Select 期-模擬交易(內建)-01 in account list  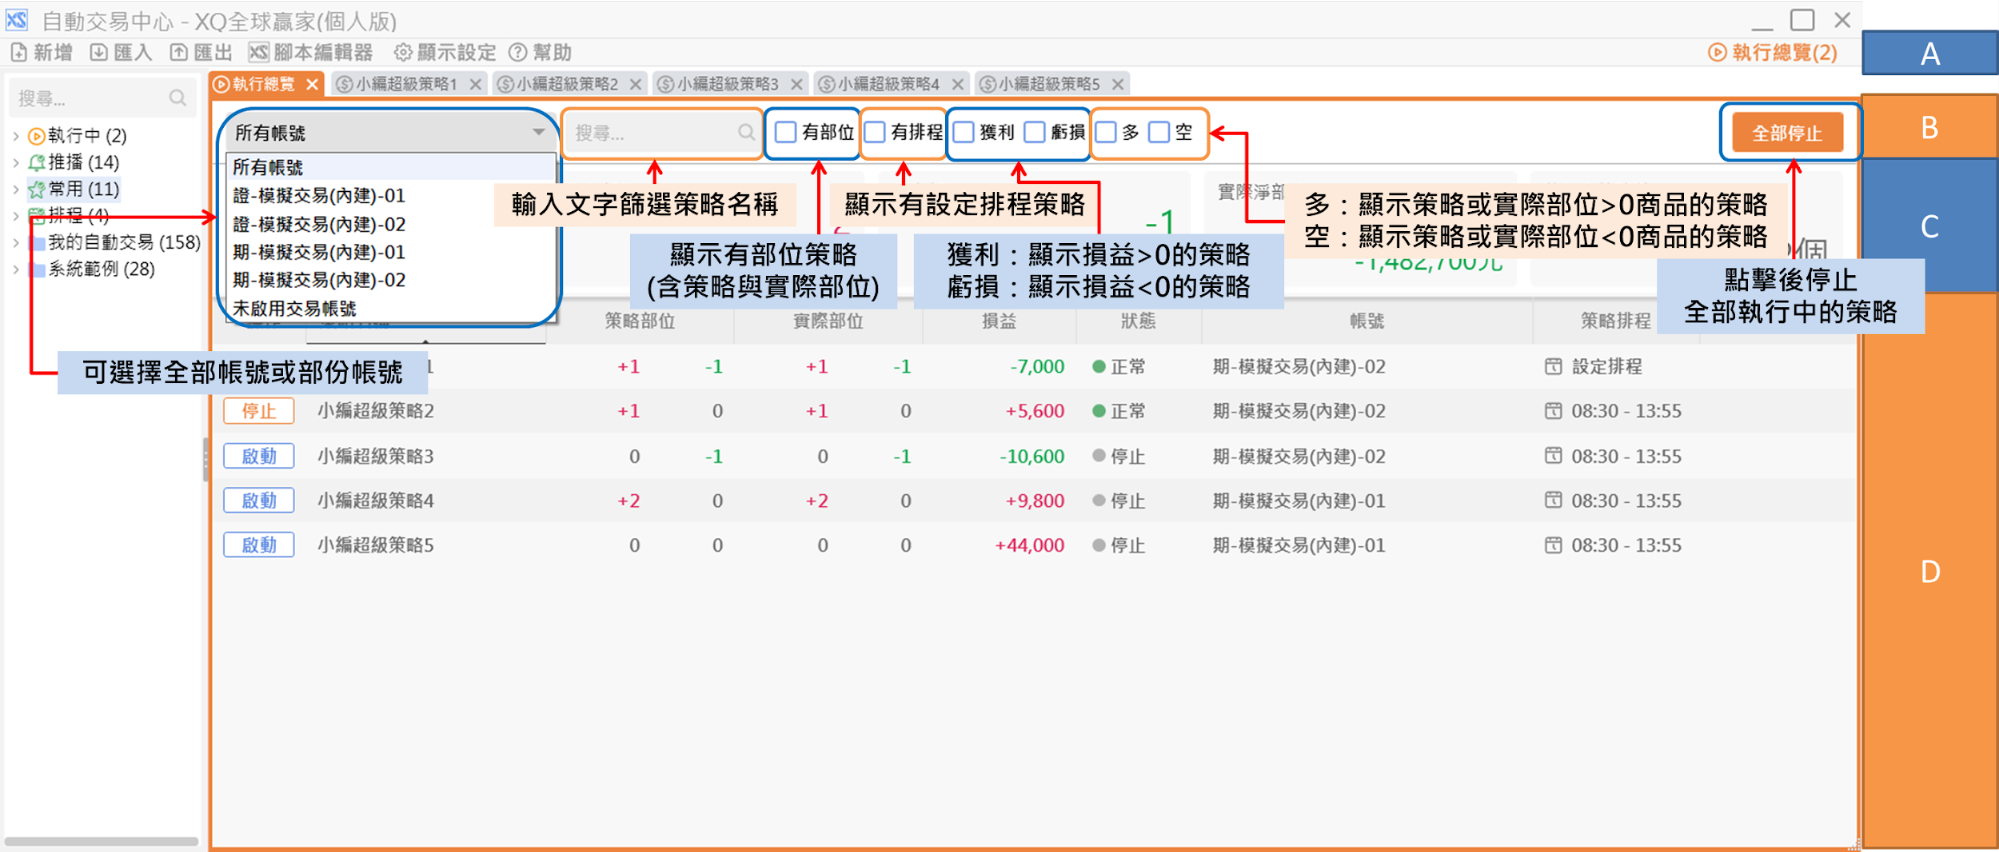click(319, 252)
